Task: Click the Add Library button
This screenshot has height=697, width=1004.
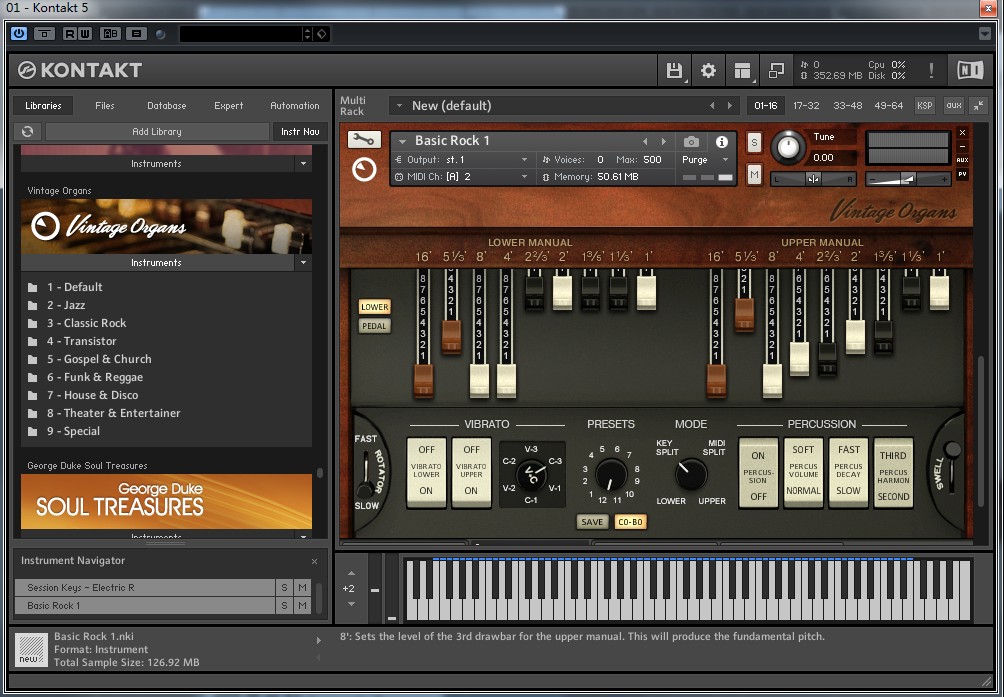Action: pyautogui.click(x=157, y=131)
